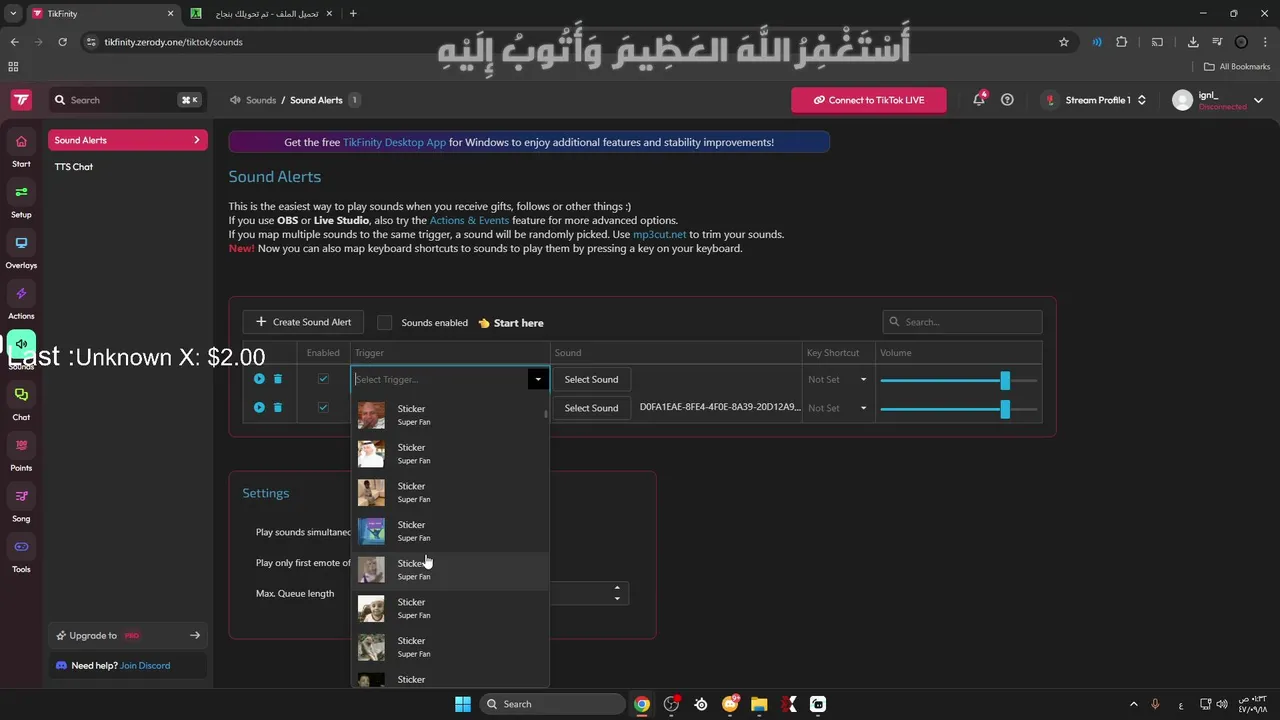Image resolution: width=1280 pixels, height=720 pixels.
Task: Click the top-left Search box
Action: [127, 100]
